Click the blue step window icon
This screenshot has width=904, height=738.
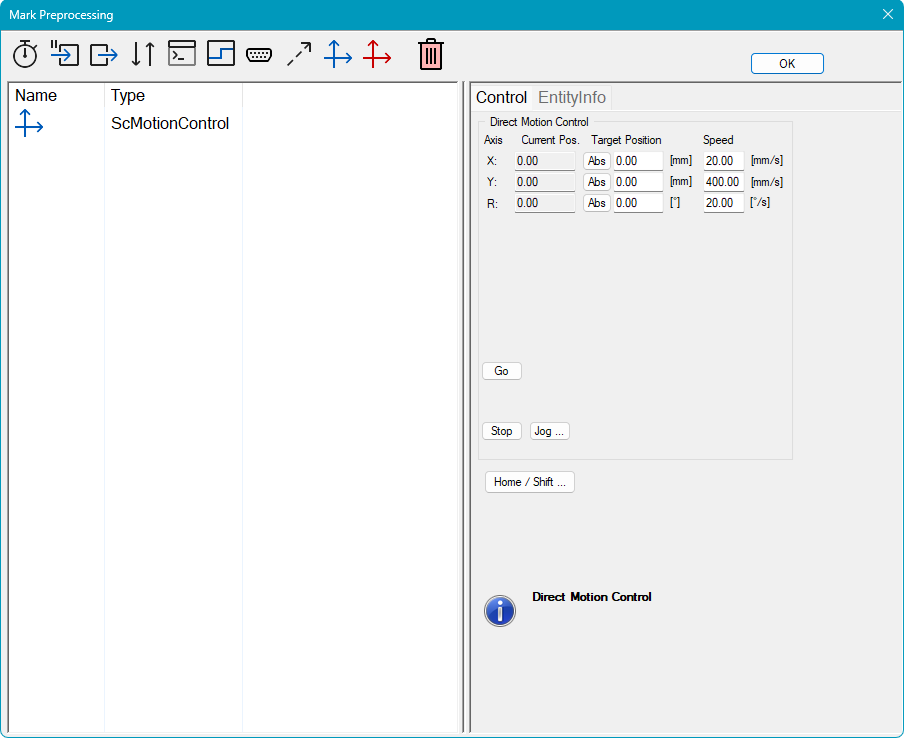[221, 53]
